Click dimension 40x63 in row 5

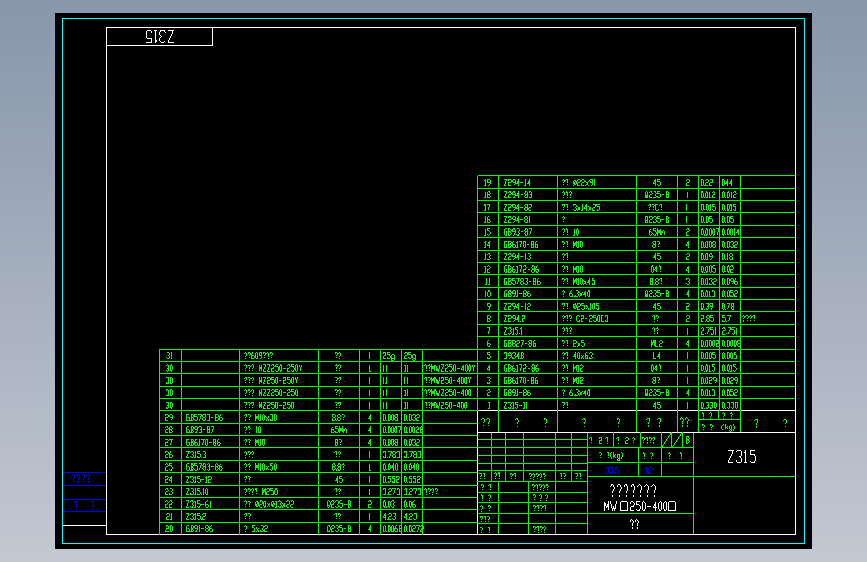(583, 356)
